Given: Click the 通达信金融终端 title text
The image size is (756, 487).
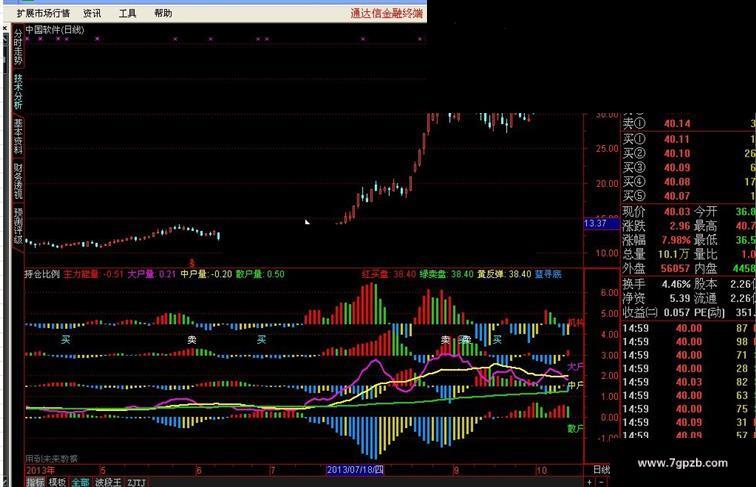Looking at the screenshot, I should (387, 13).
